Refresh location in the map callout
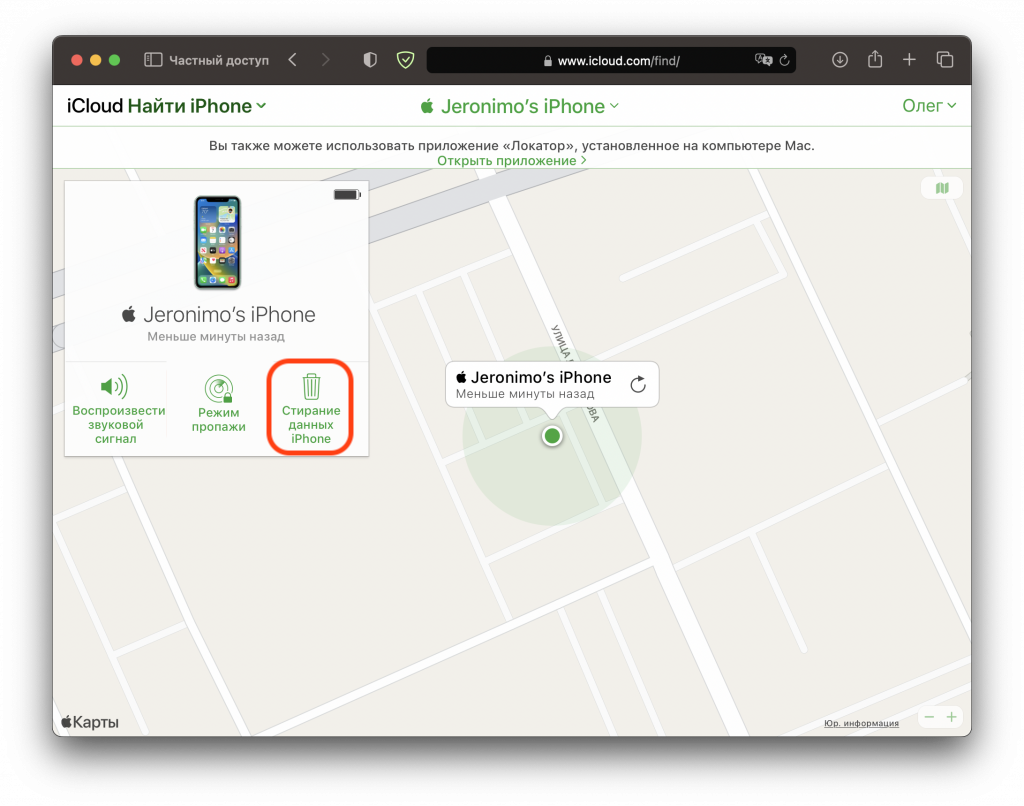 638,384
